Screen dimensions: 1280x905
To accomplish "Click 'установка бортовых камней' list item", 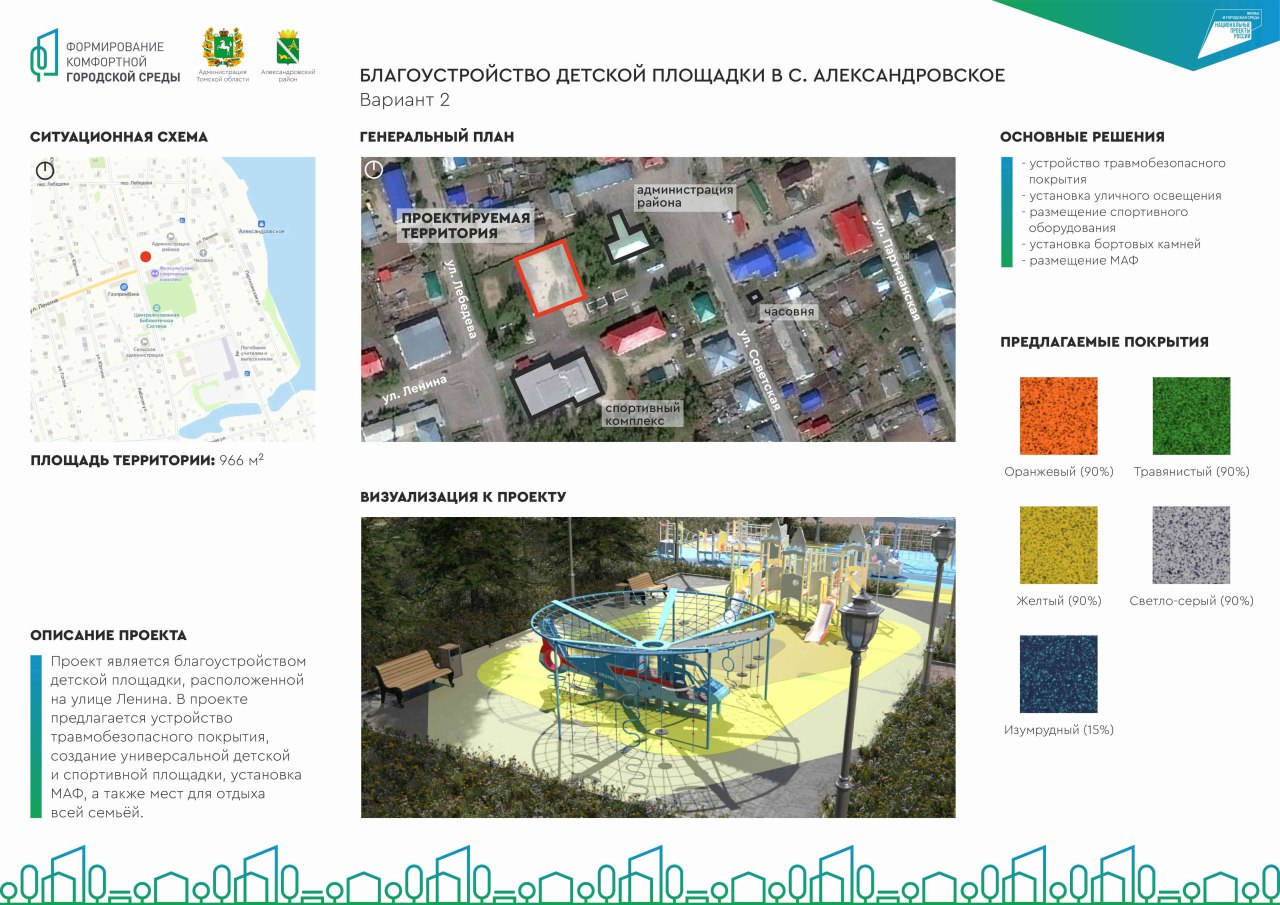I will [x=1114, y=244].
